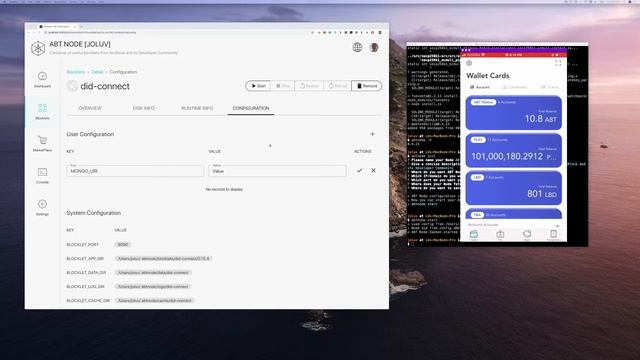Click the ABT Node hexagon logo
The width and height of the screenshot is (640, 360).
point(38,49)
